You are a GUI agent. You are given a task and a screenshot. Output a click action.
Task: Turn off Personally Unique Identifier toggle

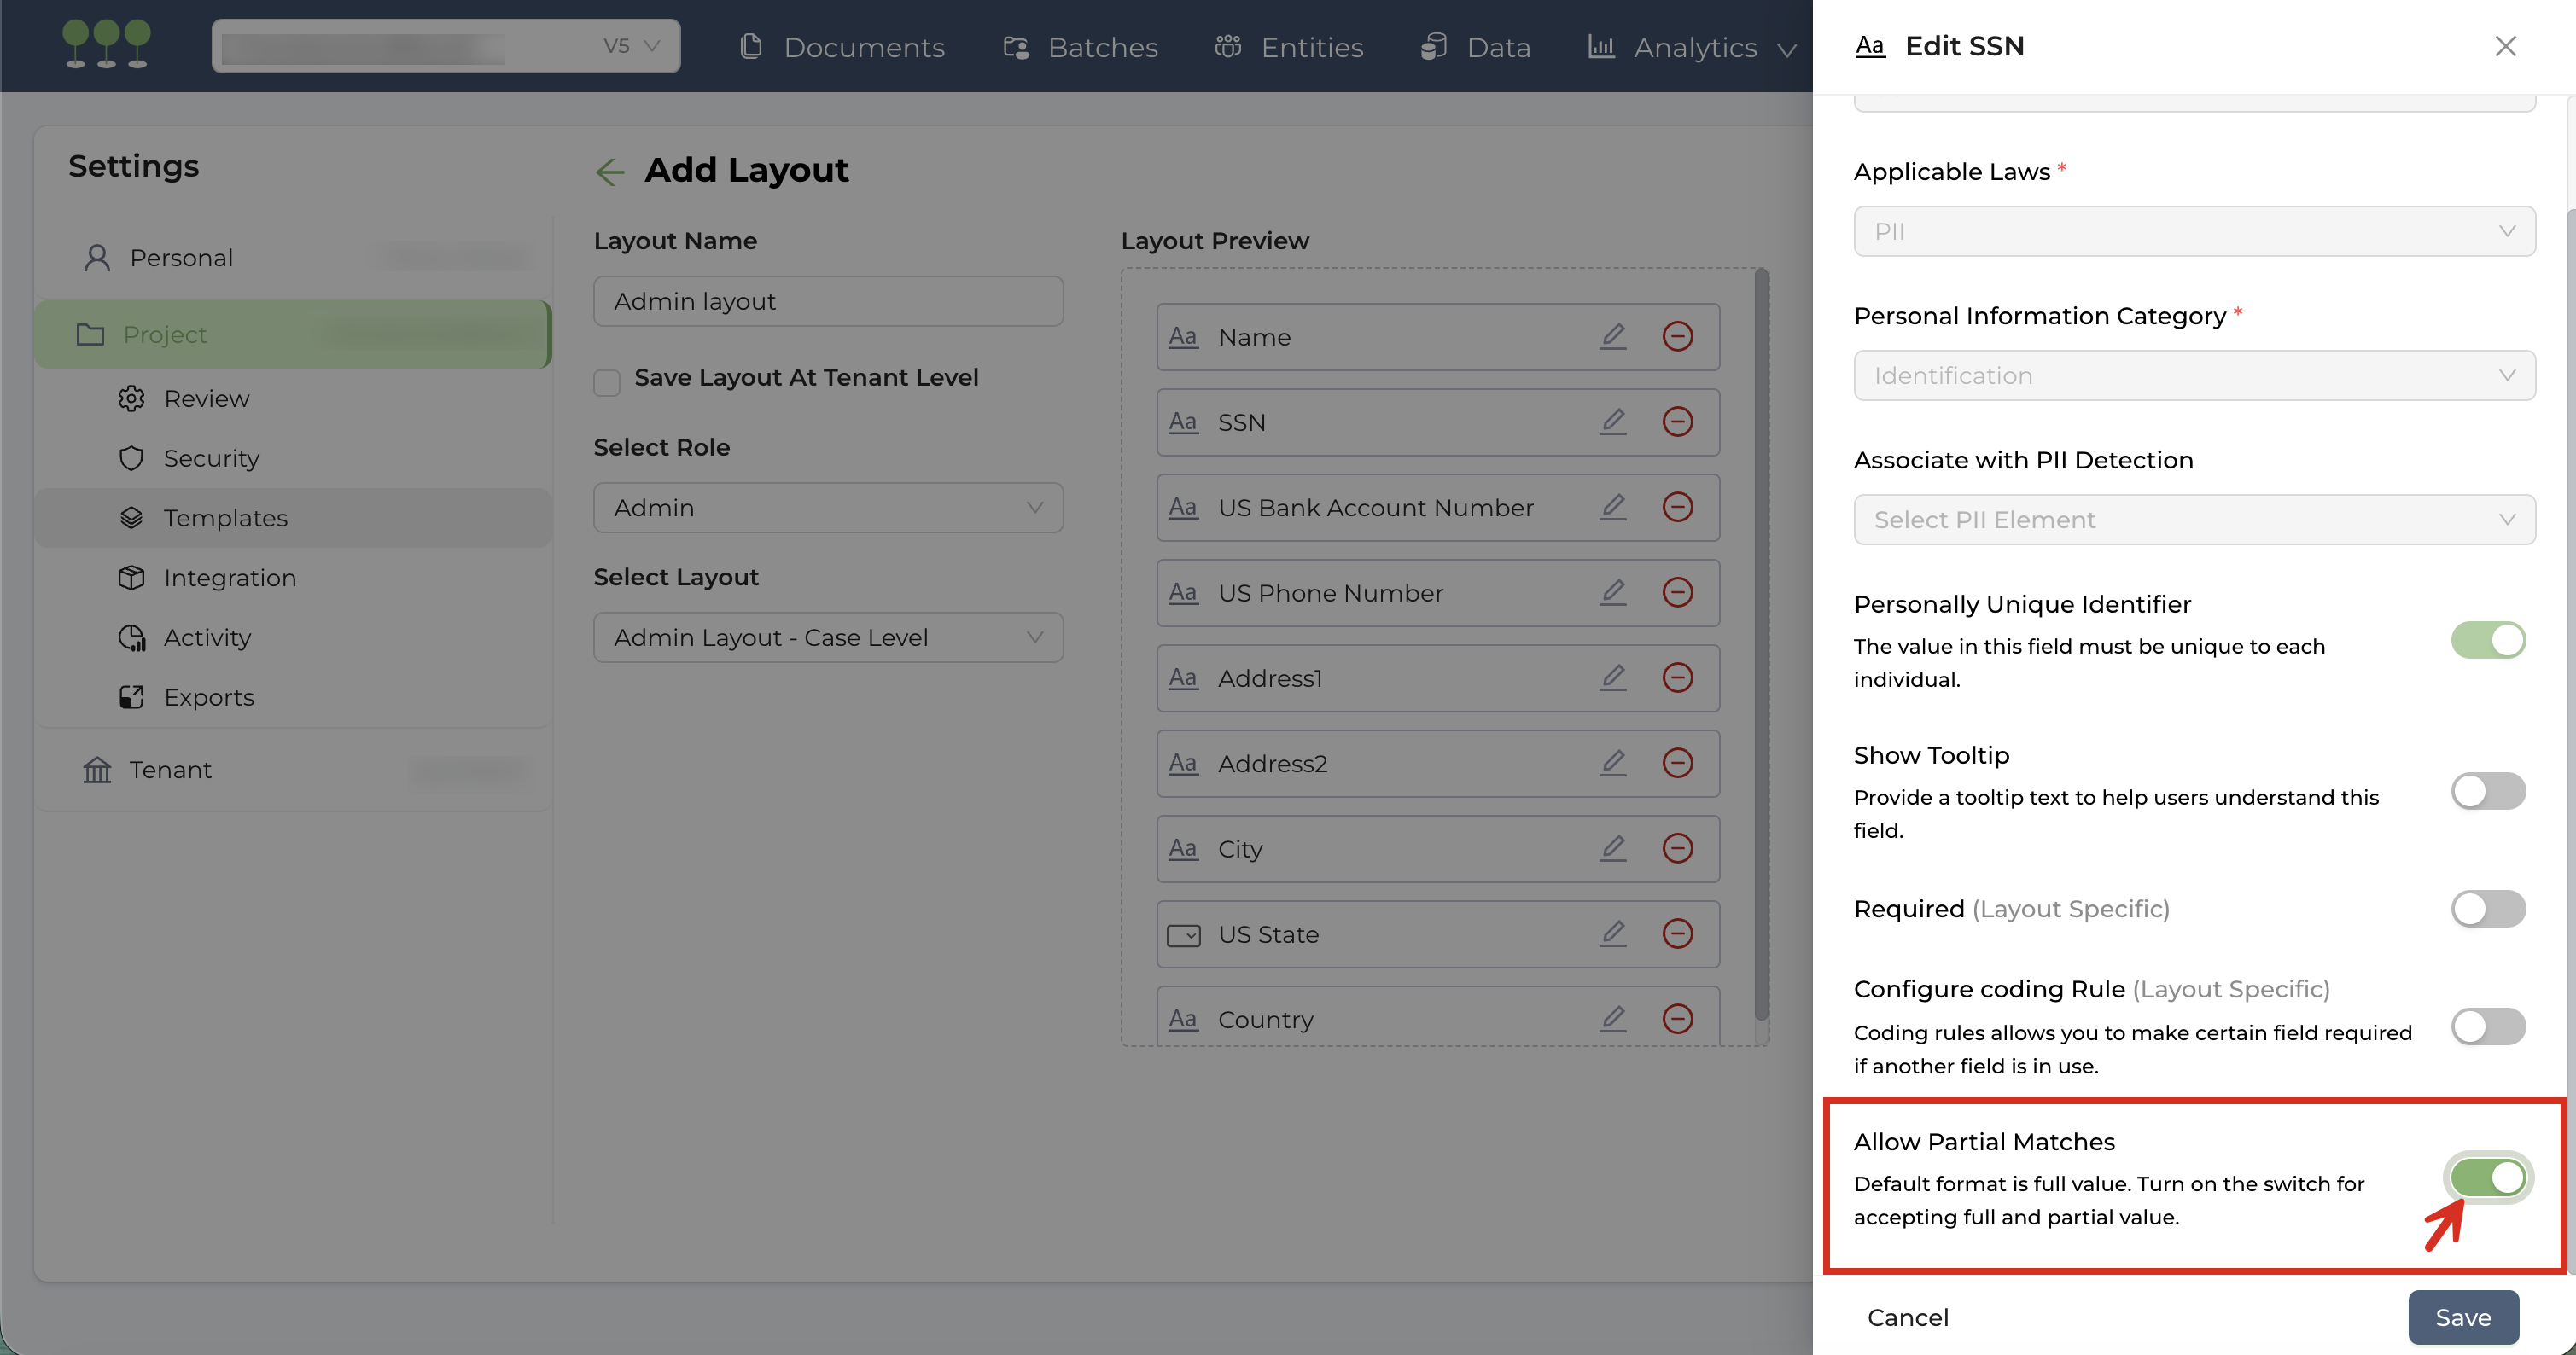coord(2487,640)
